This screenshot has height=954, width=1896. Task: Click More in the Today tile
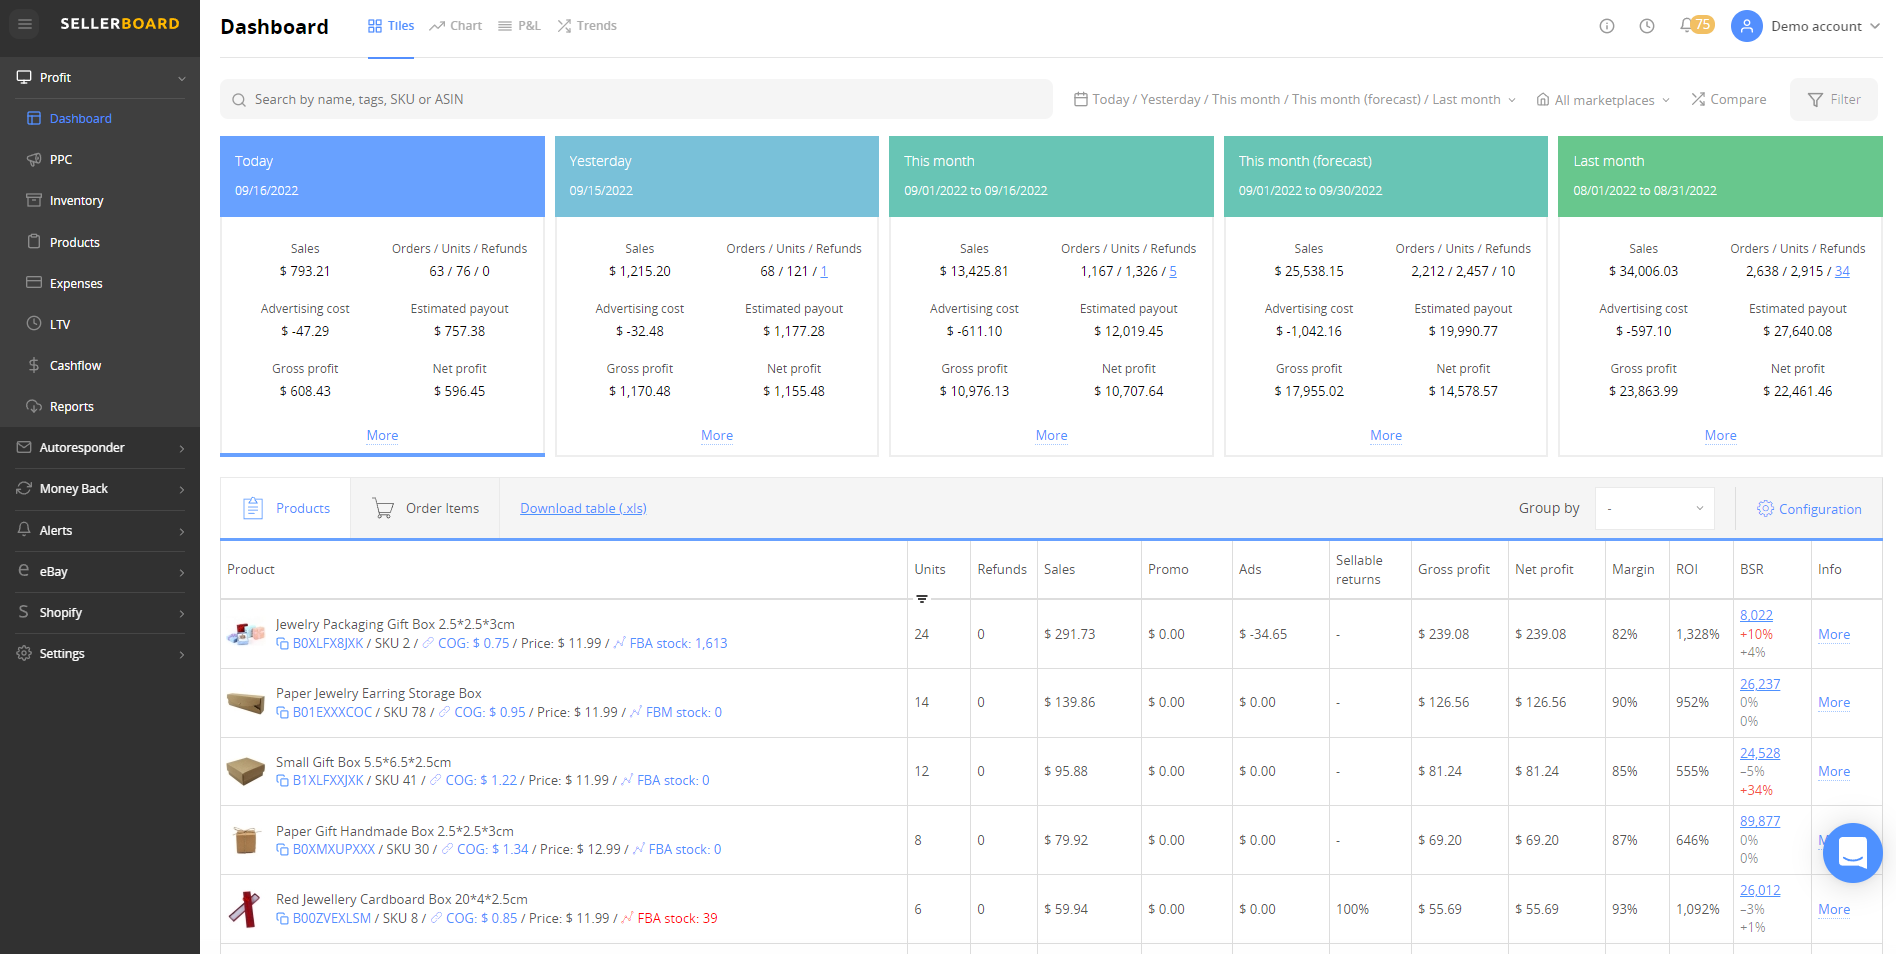point(382,435)
